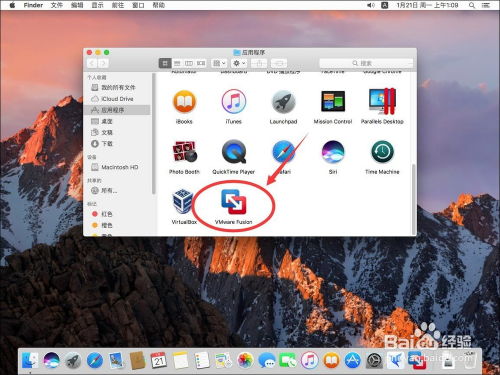Open the Photos app in the Dock

(245, 360)
